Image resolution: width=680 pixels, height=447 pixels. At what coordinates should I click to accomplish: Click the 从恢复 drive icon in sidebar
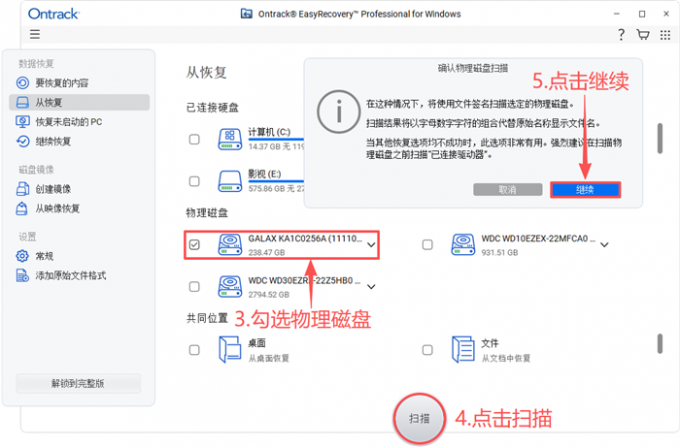(23, 102)
